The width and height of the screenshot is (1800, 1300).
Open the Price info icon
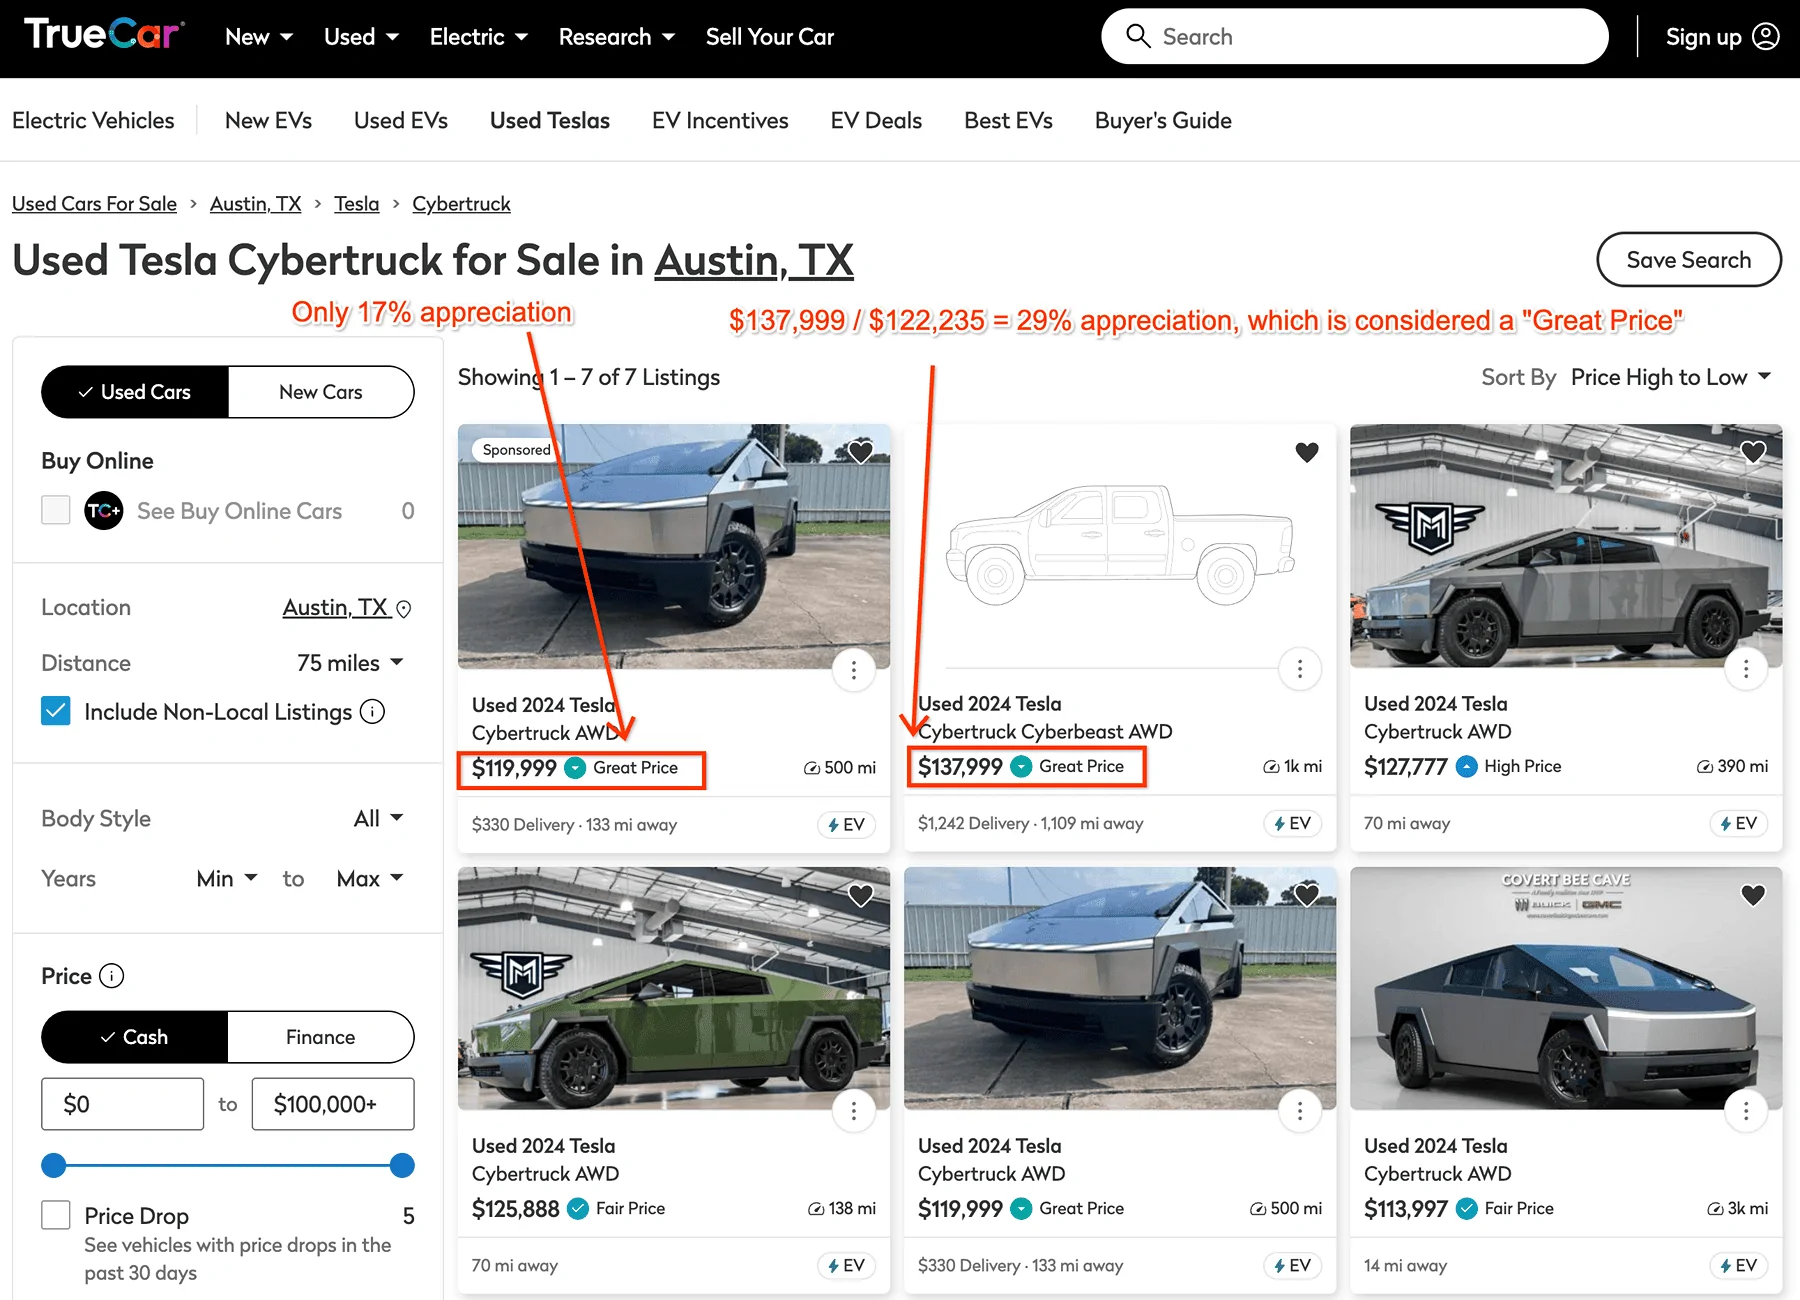[x=112, y=976]
